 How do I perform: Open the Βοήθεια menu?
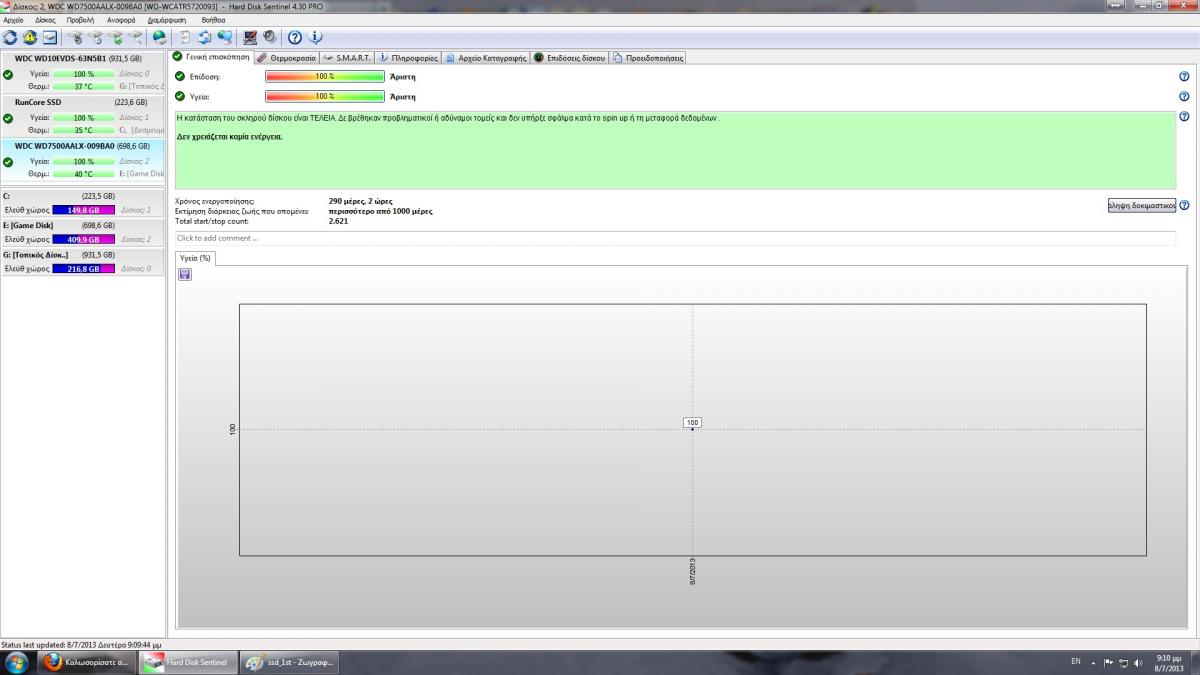(x=213, y=20)
